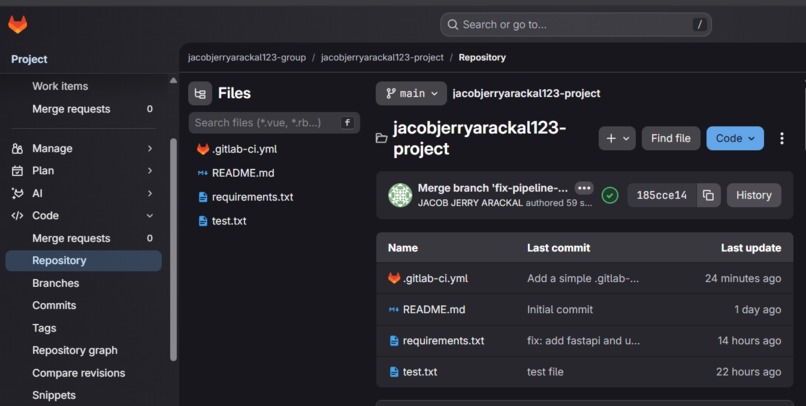The width and height of the screenshot is (806, 406).
Task: Click test.txt file icon in file tree
Action: click(203, 221)
